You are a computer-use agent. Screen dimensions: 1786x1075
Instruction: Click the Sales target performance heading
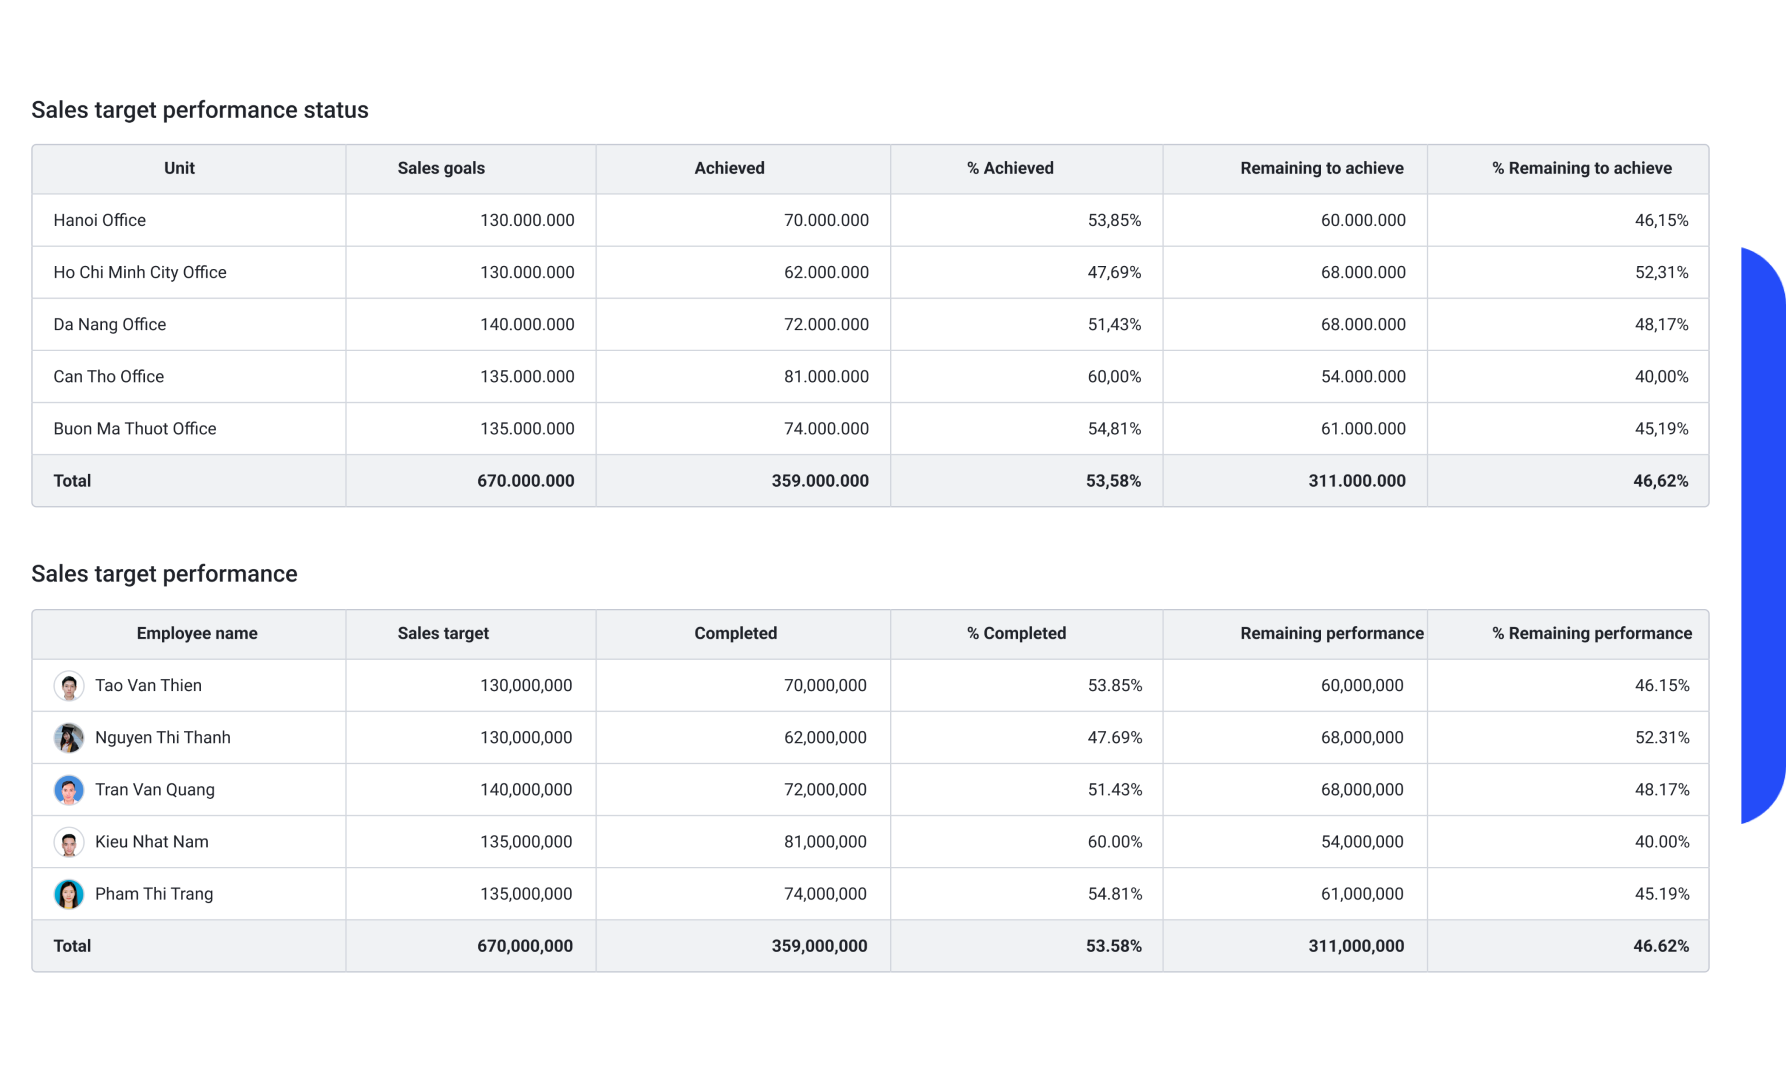(x=165, y=573)
